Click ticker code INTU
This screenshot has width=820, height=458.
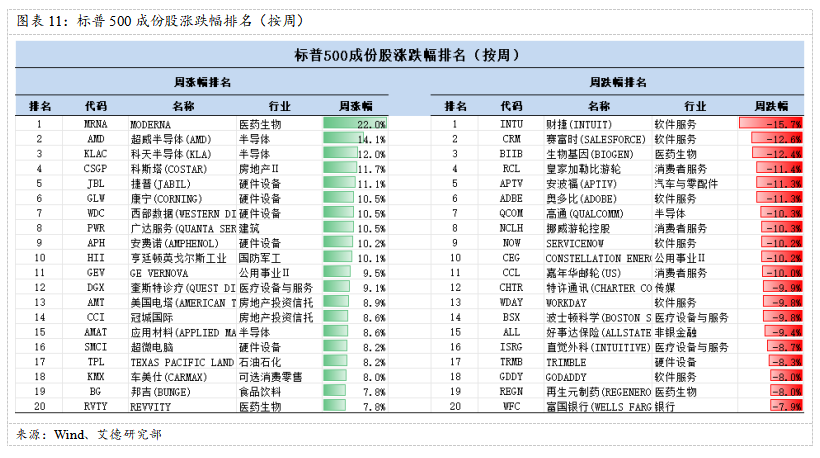511,124
